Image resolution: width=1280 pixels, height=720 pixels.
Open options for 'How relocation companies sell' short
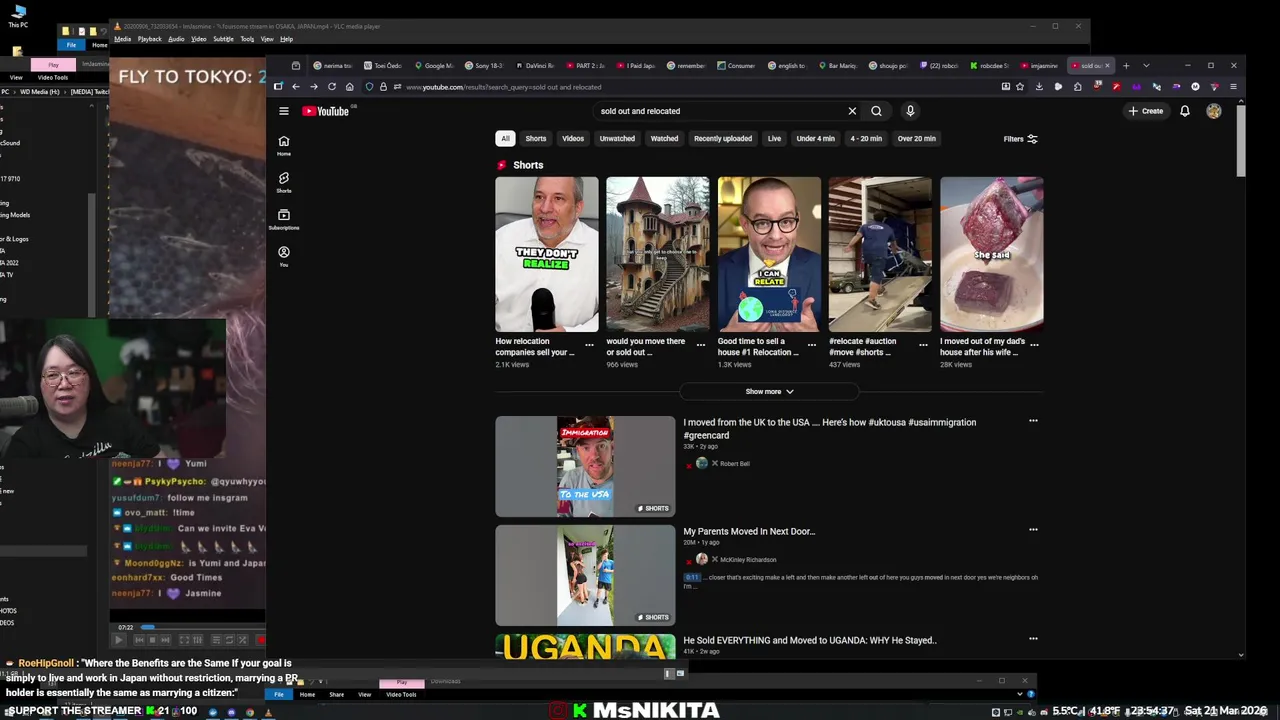[589, 345]
